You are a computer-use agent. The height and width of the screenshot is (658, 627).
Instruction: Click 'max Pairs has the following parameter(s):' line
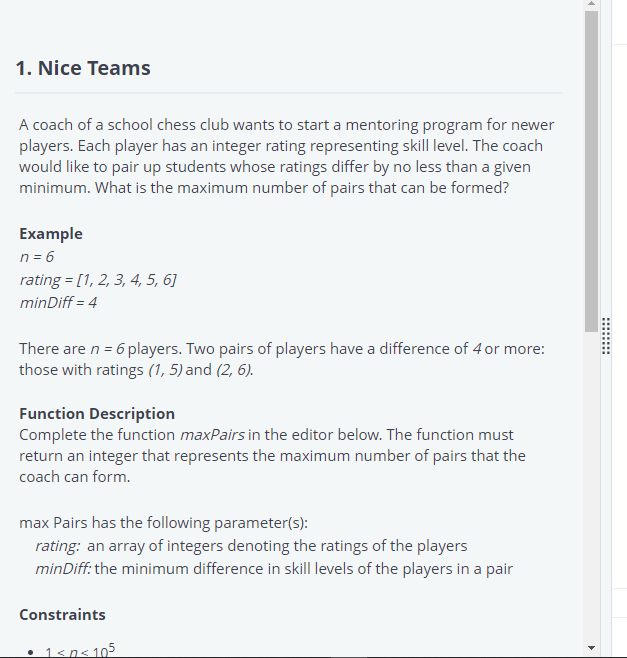(163, 523)
